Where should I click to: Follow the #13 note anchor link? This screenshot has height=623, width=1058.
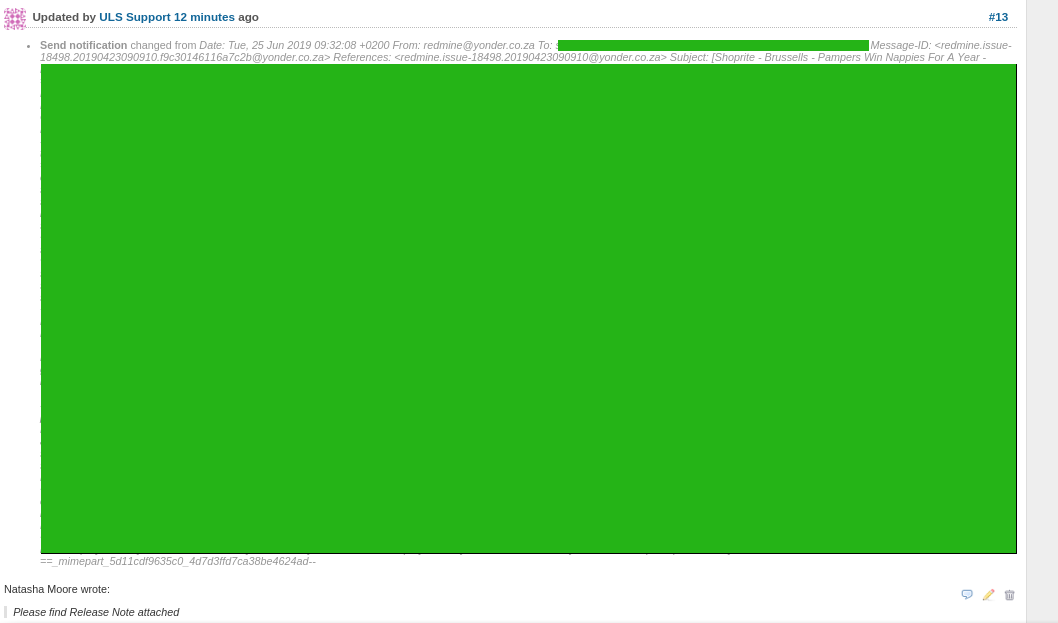[x=998, y=17]
